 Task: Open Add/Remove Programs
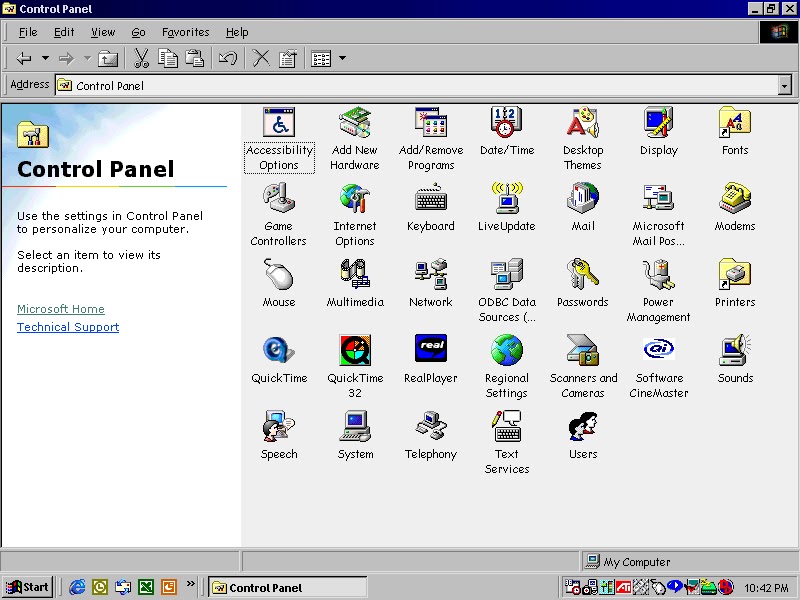pos(430,125)
